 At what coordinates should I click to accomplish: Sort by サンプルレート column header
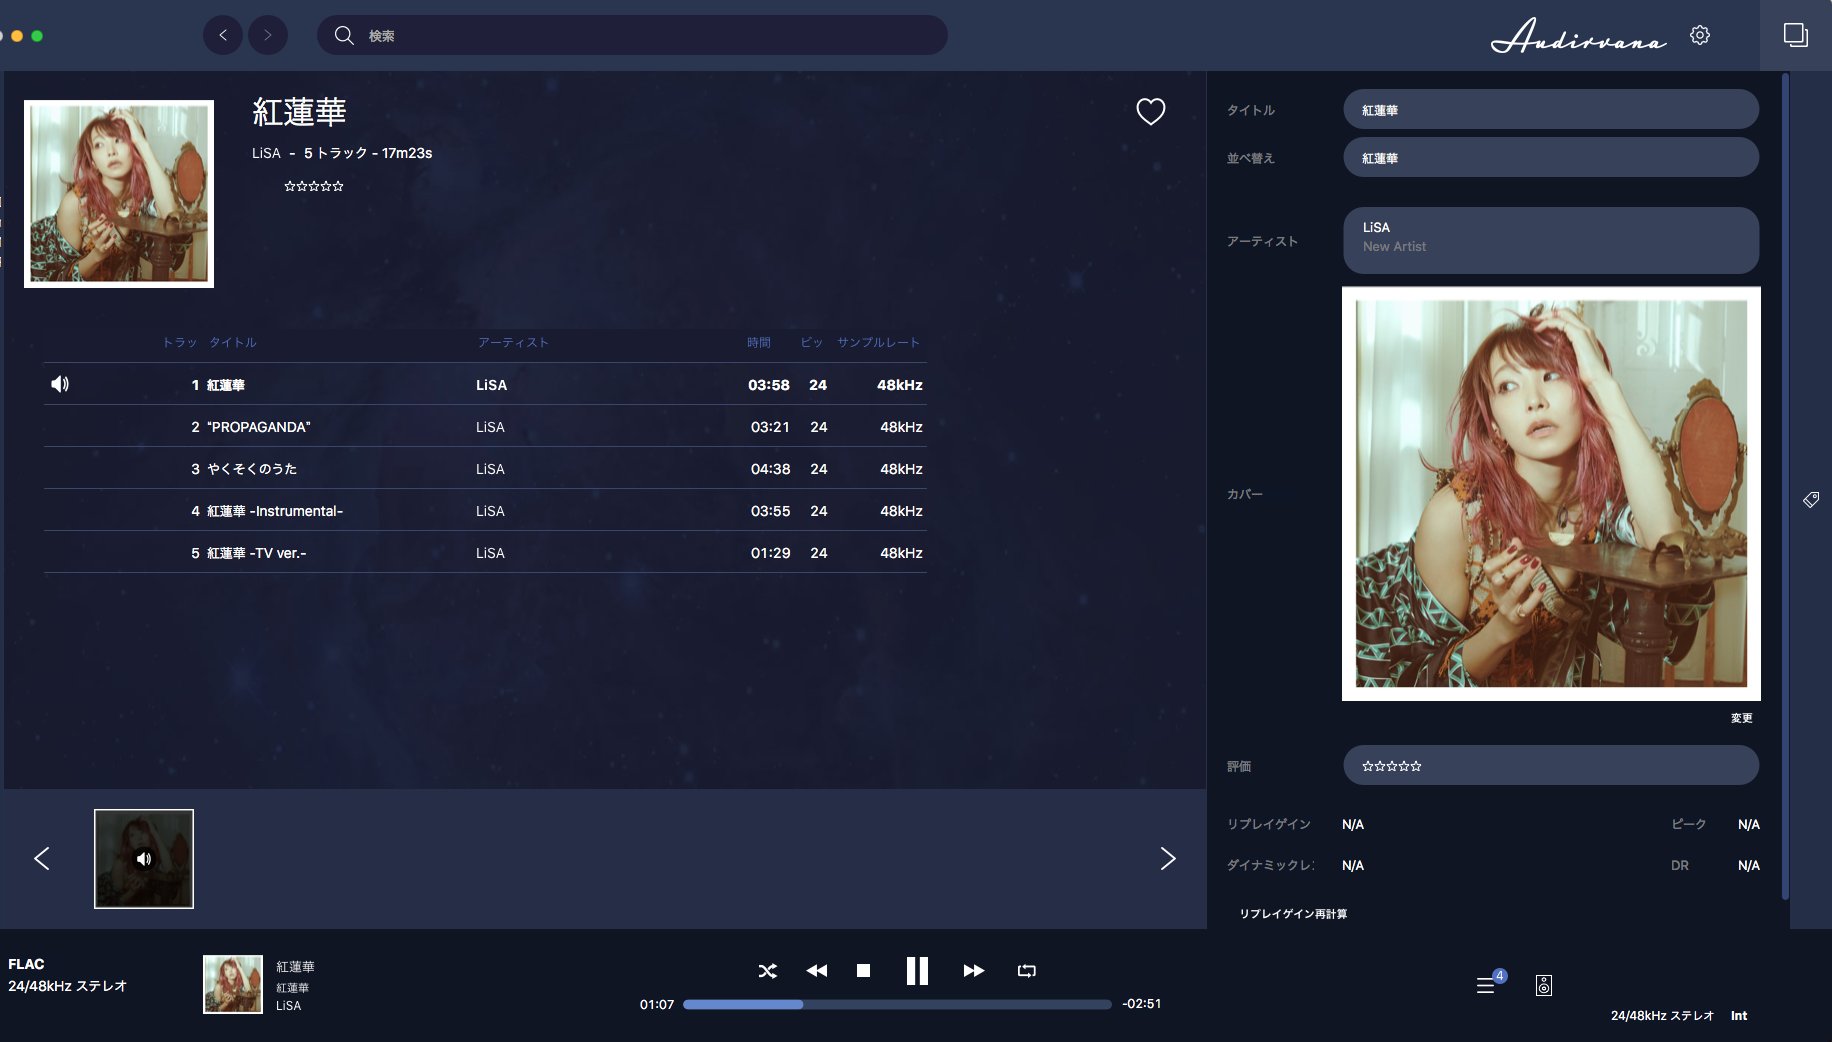coord(878,342)
